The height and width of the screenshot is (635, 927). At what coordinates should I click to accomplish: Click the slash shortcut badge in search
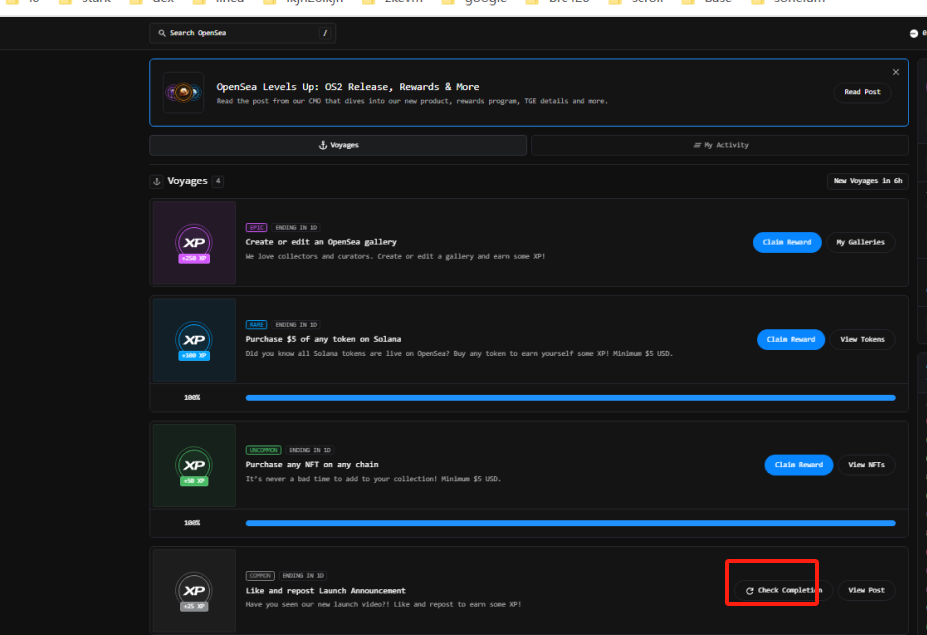click(325, 33)
